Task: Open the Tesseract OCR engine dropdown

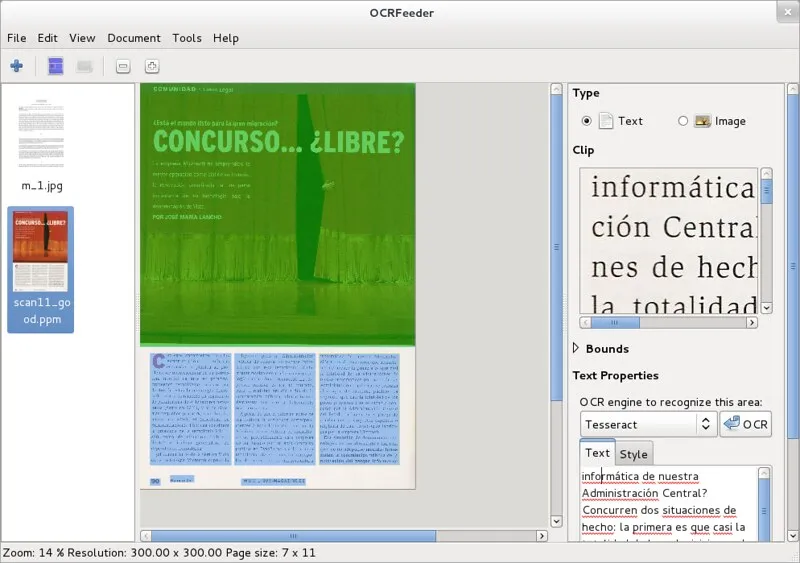Action: tap(647, 424)
